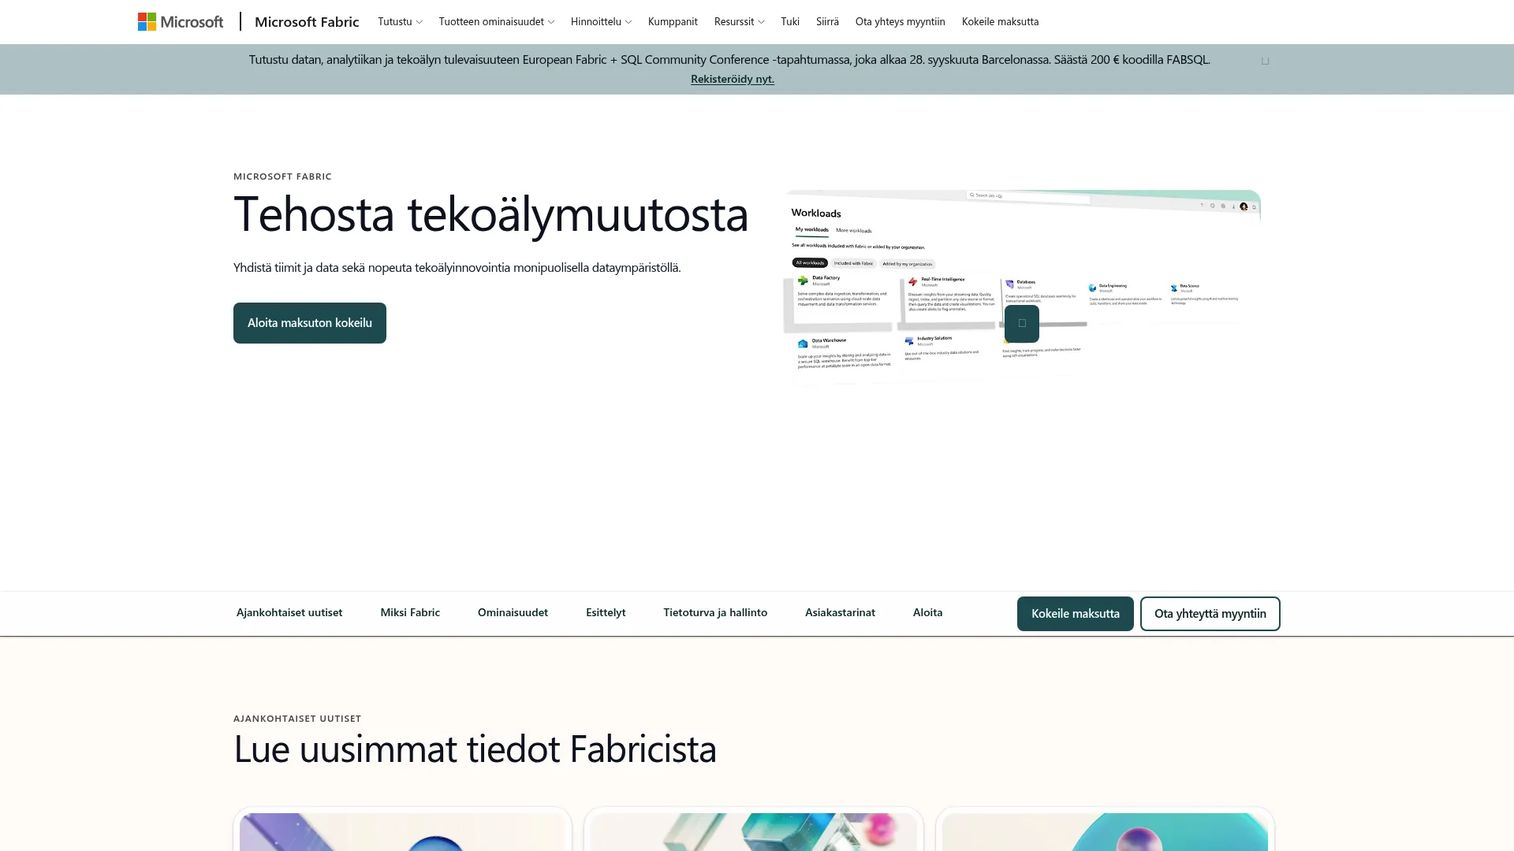Select the Ominaisuudet section tab
The image size is (1514, 851).
(x=513, y=613)
